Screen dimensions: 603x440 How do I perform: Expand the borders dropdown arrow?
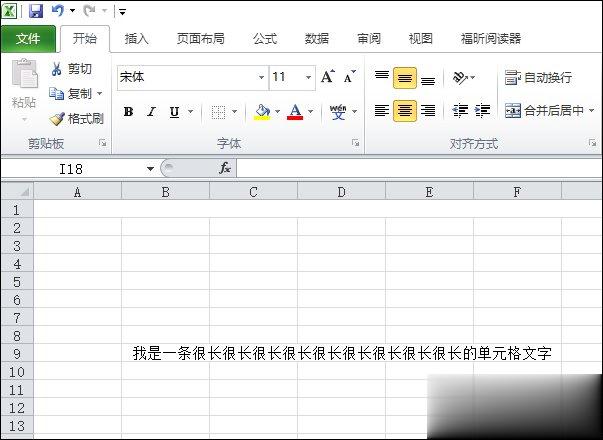[235, 112]
